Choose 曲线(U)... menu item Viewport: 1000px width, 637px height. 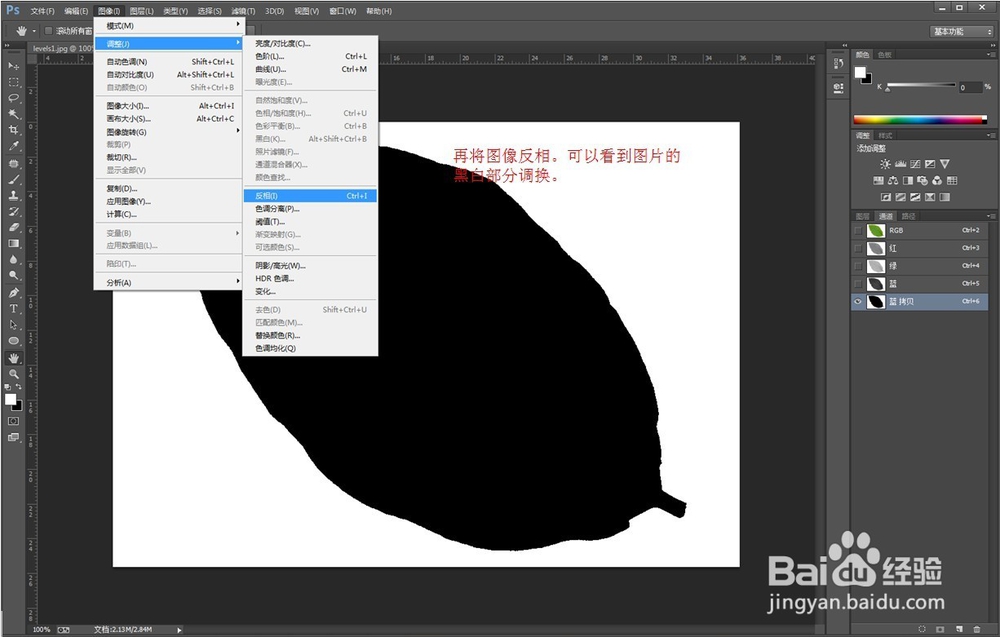311,69
